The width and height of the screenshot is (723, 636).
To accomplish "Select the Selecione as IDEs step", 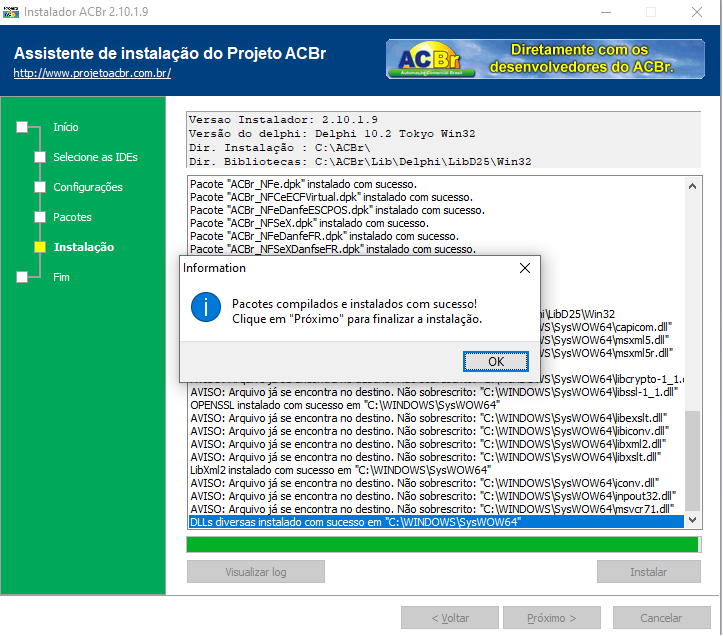I will point(95,157).
